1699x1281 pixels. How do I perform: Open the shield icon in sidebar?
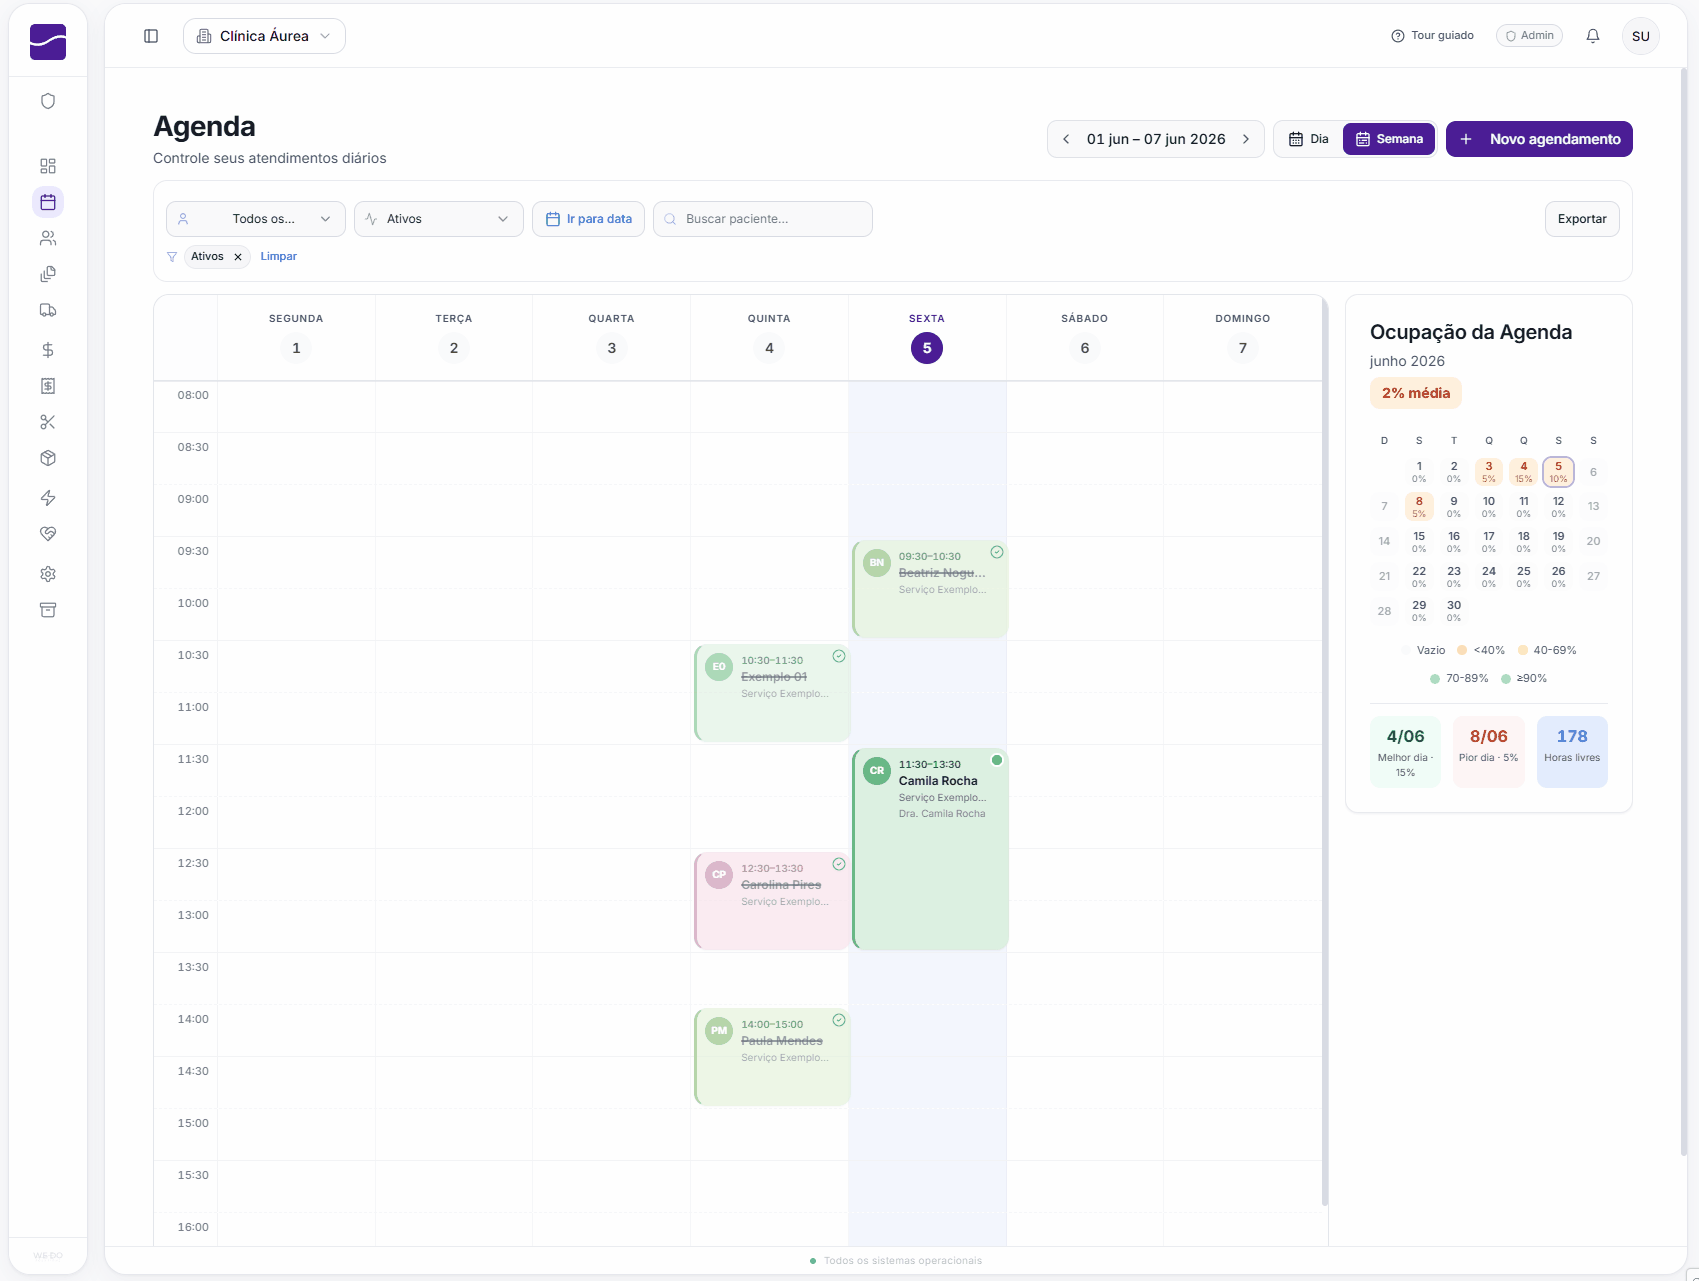tap(48, 101)
